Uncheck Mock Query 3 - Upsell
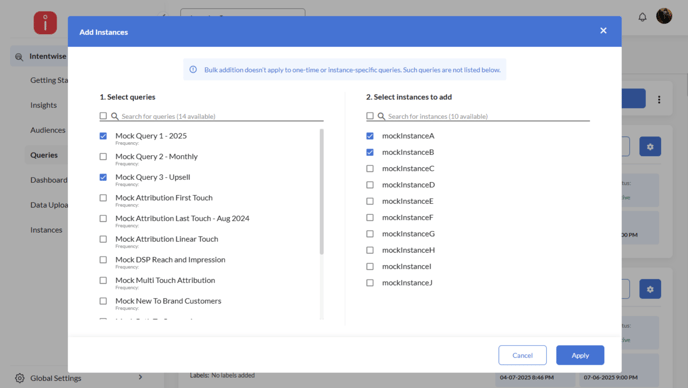The image size is (688, 388). [103, 177]
